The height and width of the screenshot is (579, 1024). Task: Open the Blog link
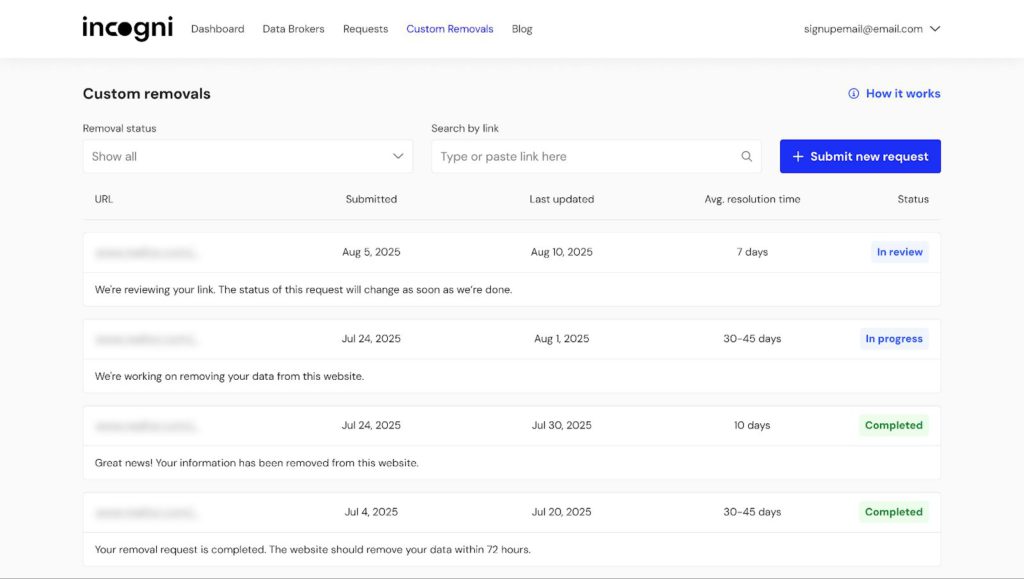[522, 29]
